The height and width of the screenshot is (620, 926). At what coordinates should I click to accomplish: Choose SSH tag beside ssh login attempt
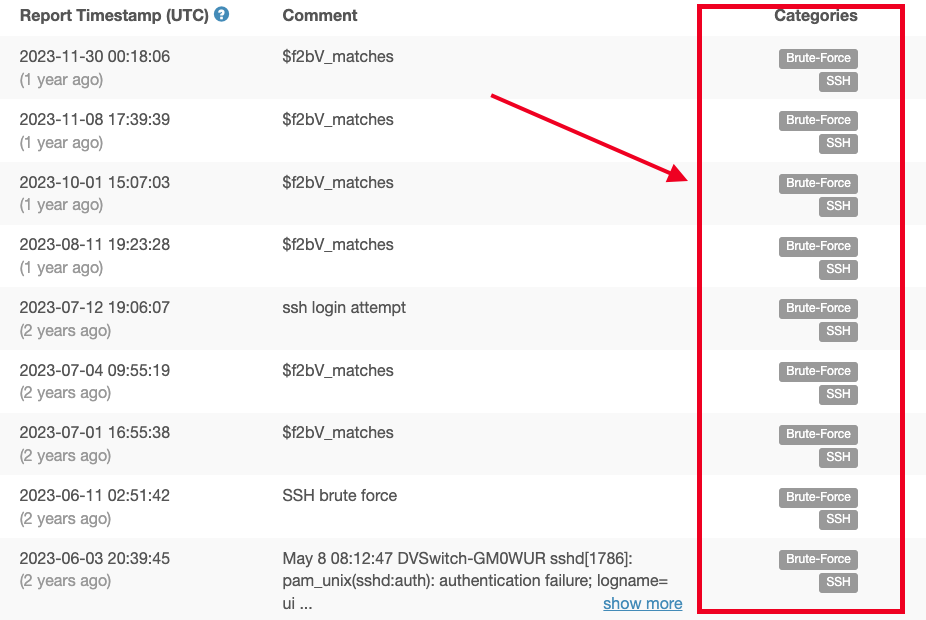pos(838,331)
